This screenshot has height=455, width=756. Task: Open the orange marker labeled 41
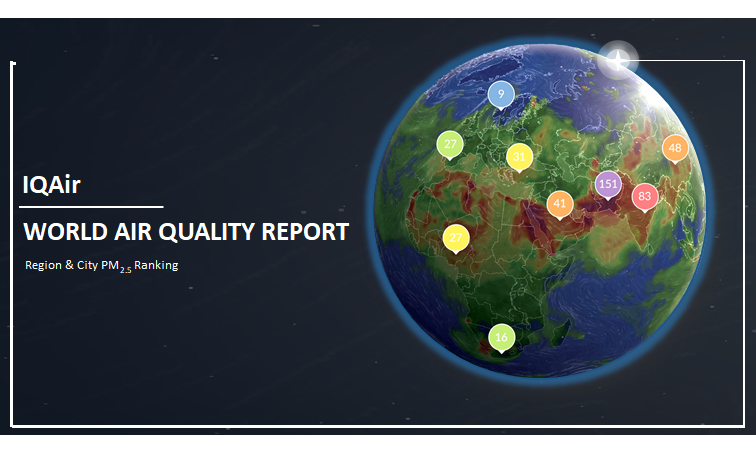(x=559, y=203)
